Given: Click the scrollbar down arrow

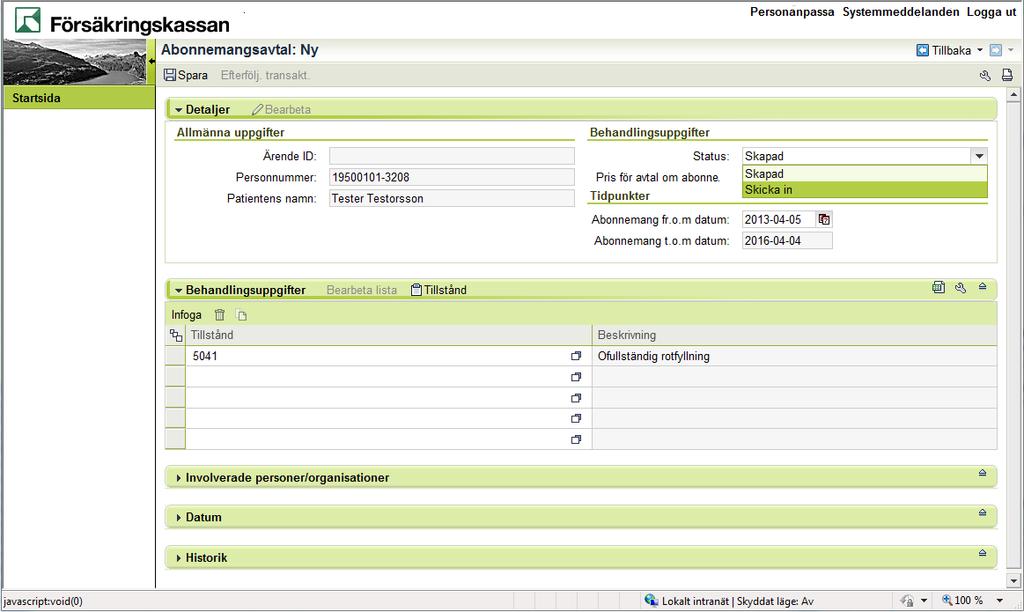Looking at the screenshot, I should [1014, 581].
